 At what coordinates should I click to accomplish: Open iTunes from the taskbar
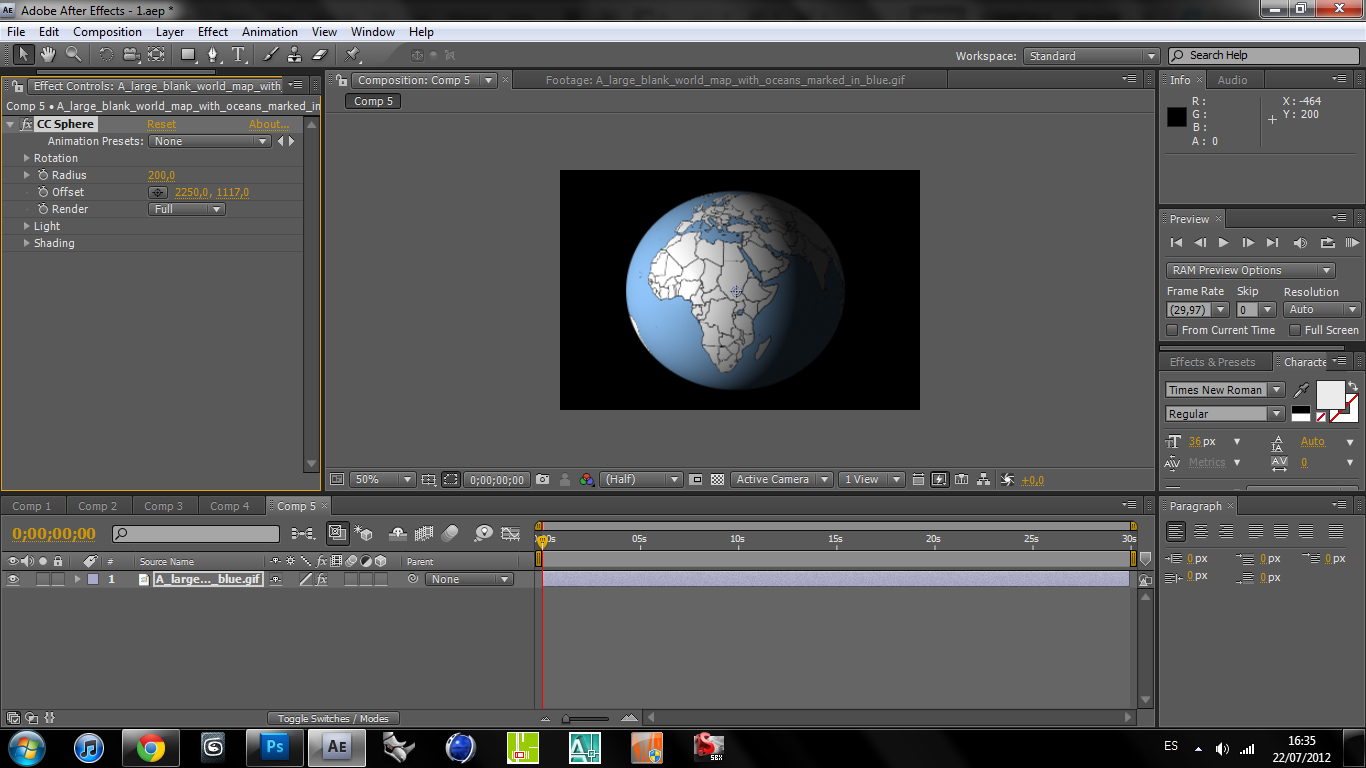[89, 746]
